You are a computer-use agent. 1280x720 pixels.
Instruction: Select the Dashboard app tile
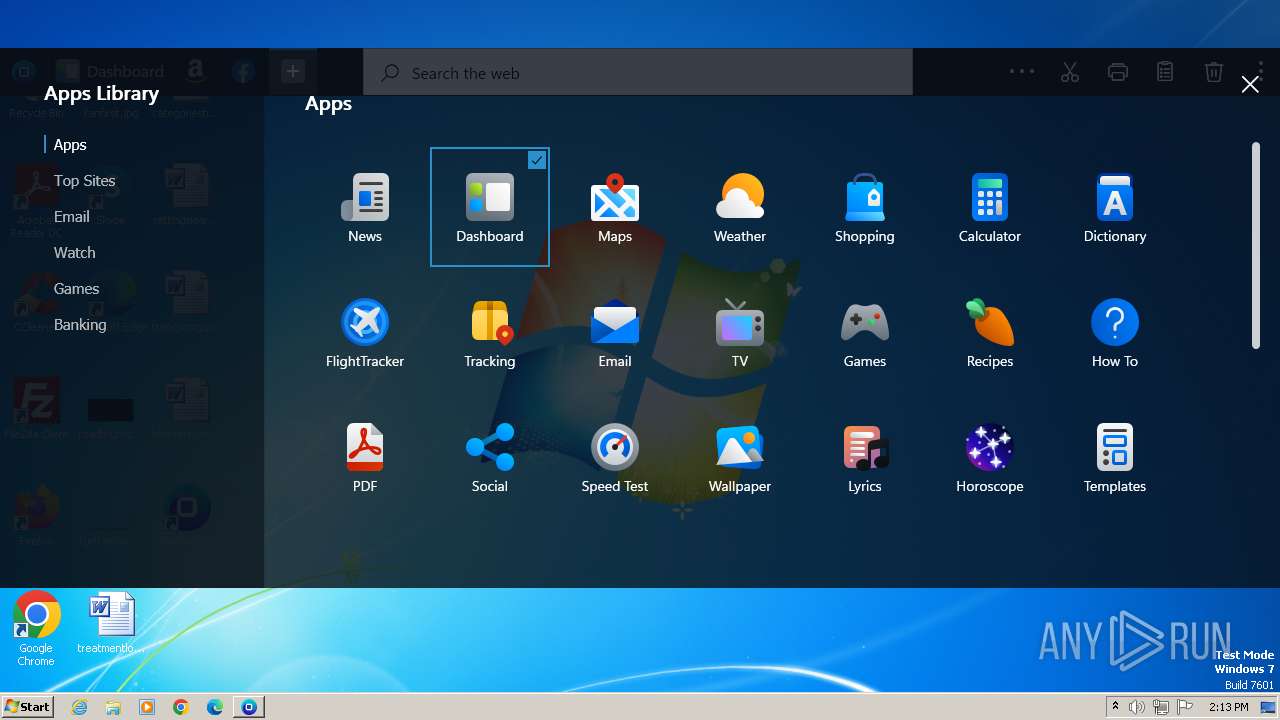point(490,207)
